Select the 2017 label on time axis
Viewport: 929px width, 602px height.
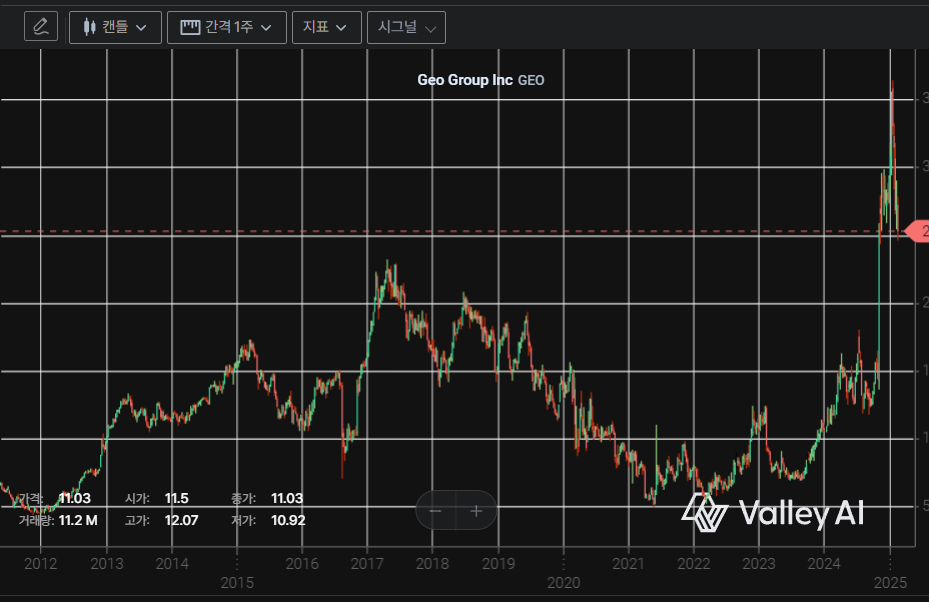[x=367, y=564]
